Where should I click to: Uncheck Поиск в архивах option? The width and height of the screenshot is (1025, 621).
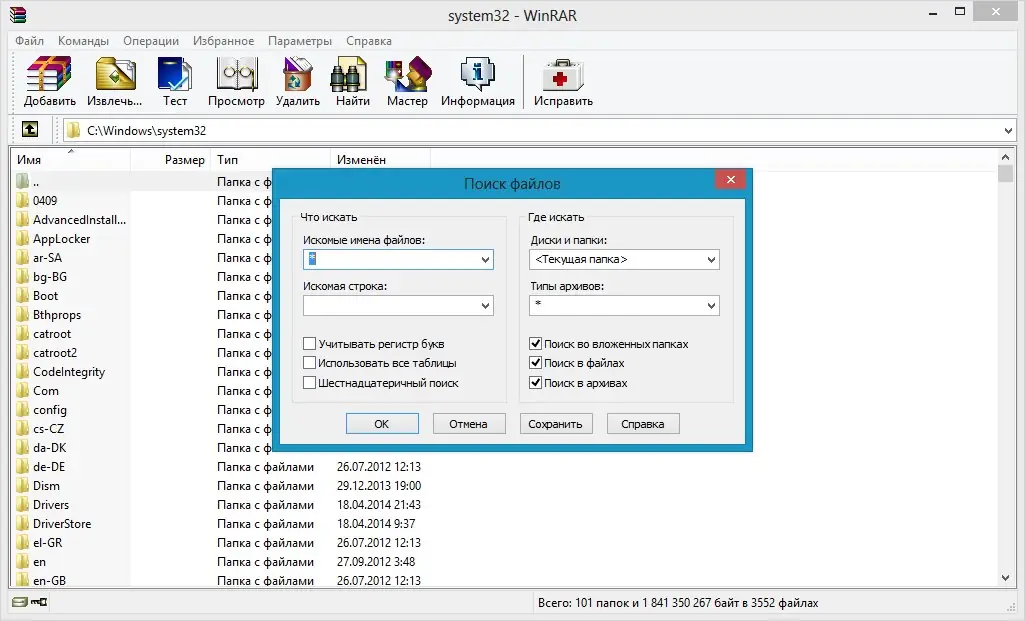[x=535, y=382]
